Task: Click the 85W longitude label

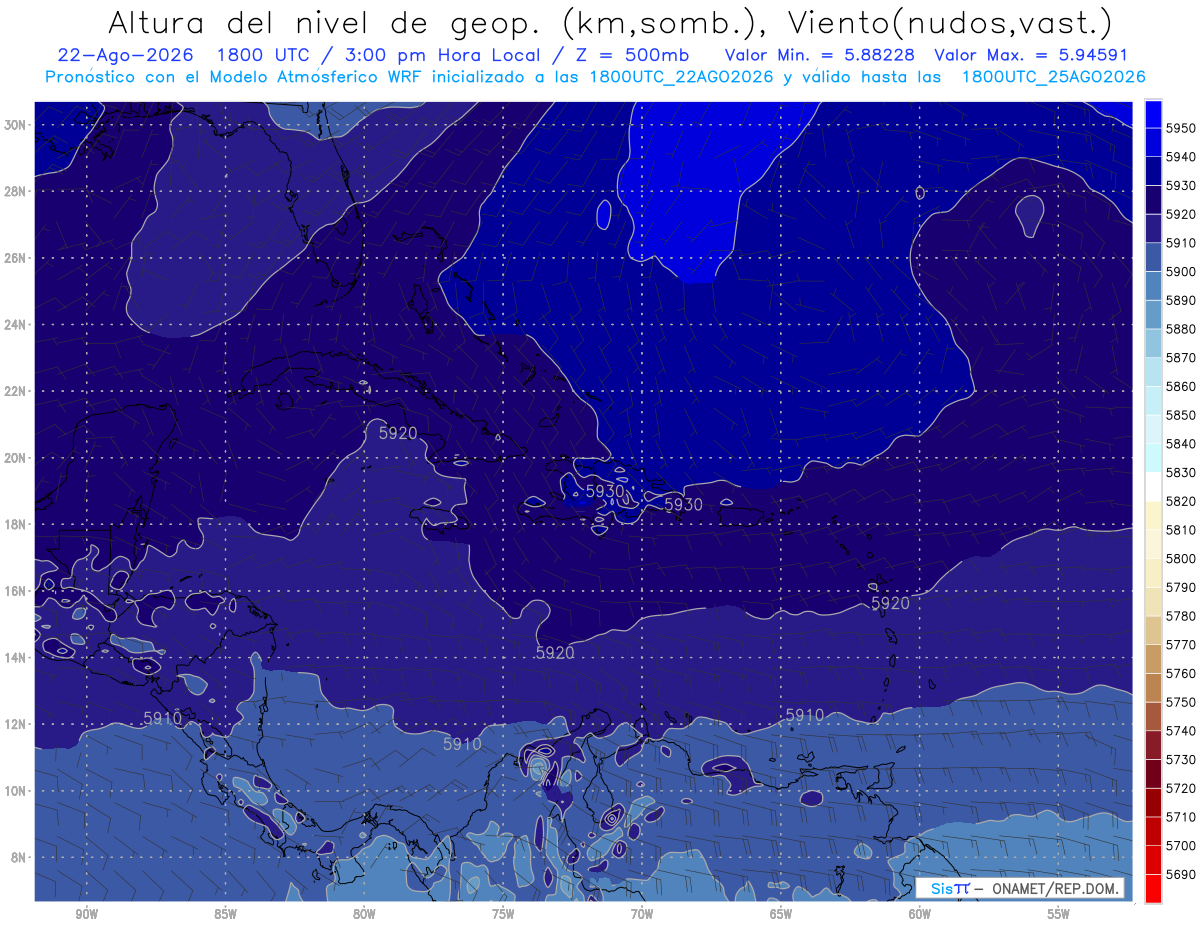Action: coord(225,914)
